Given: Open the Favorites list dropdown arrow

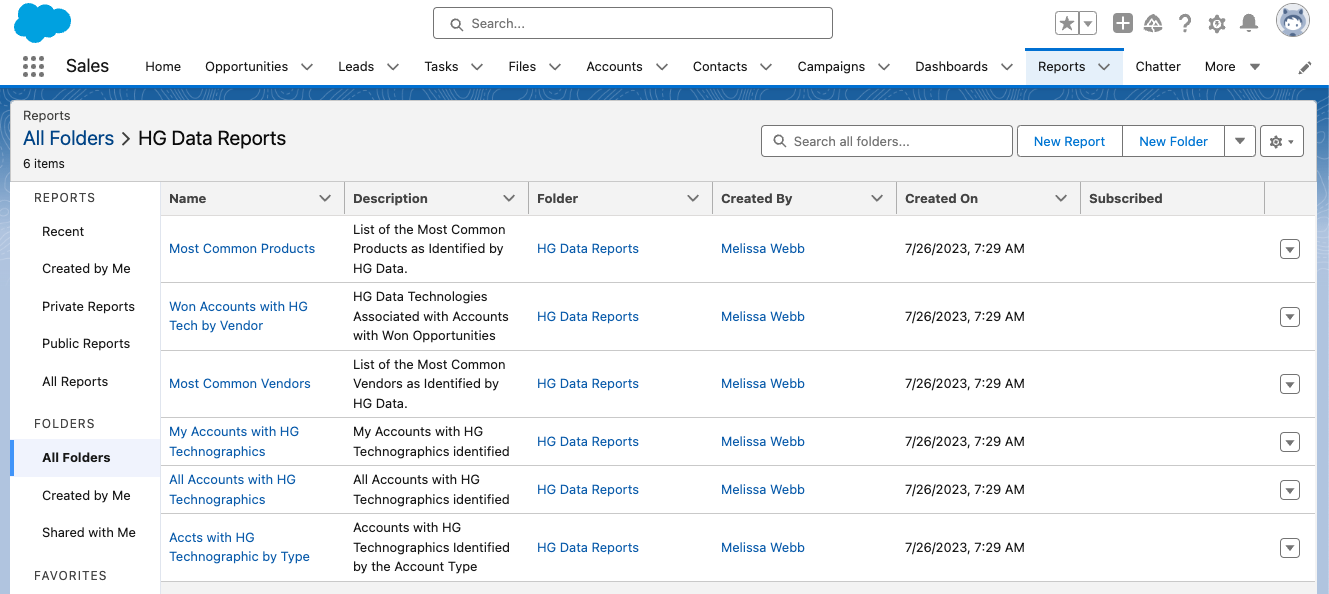Looking at the screenshot, I should tap(1088, 23).
